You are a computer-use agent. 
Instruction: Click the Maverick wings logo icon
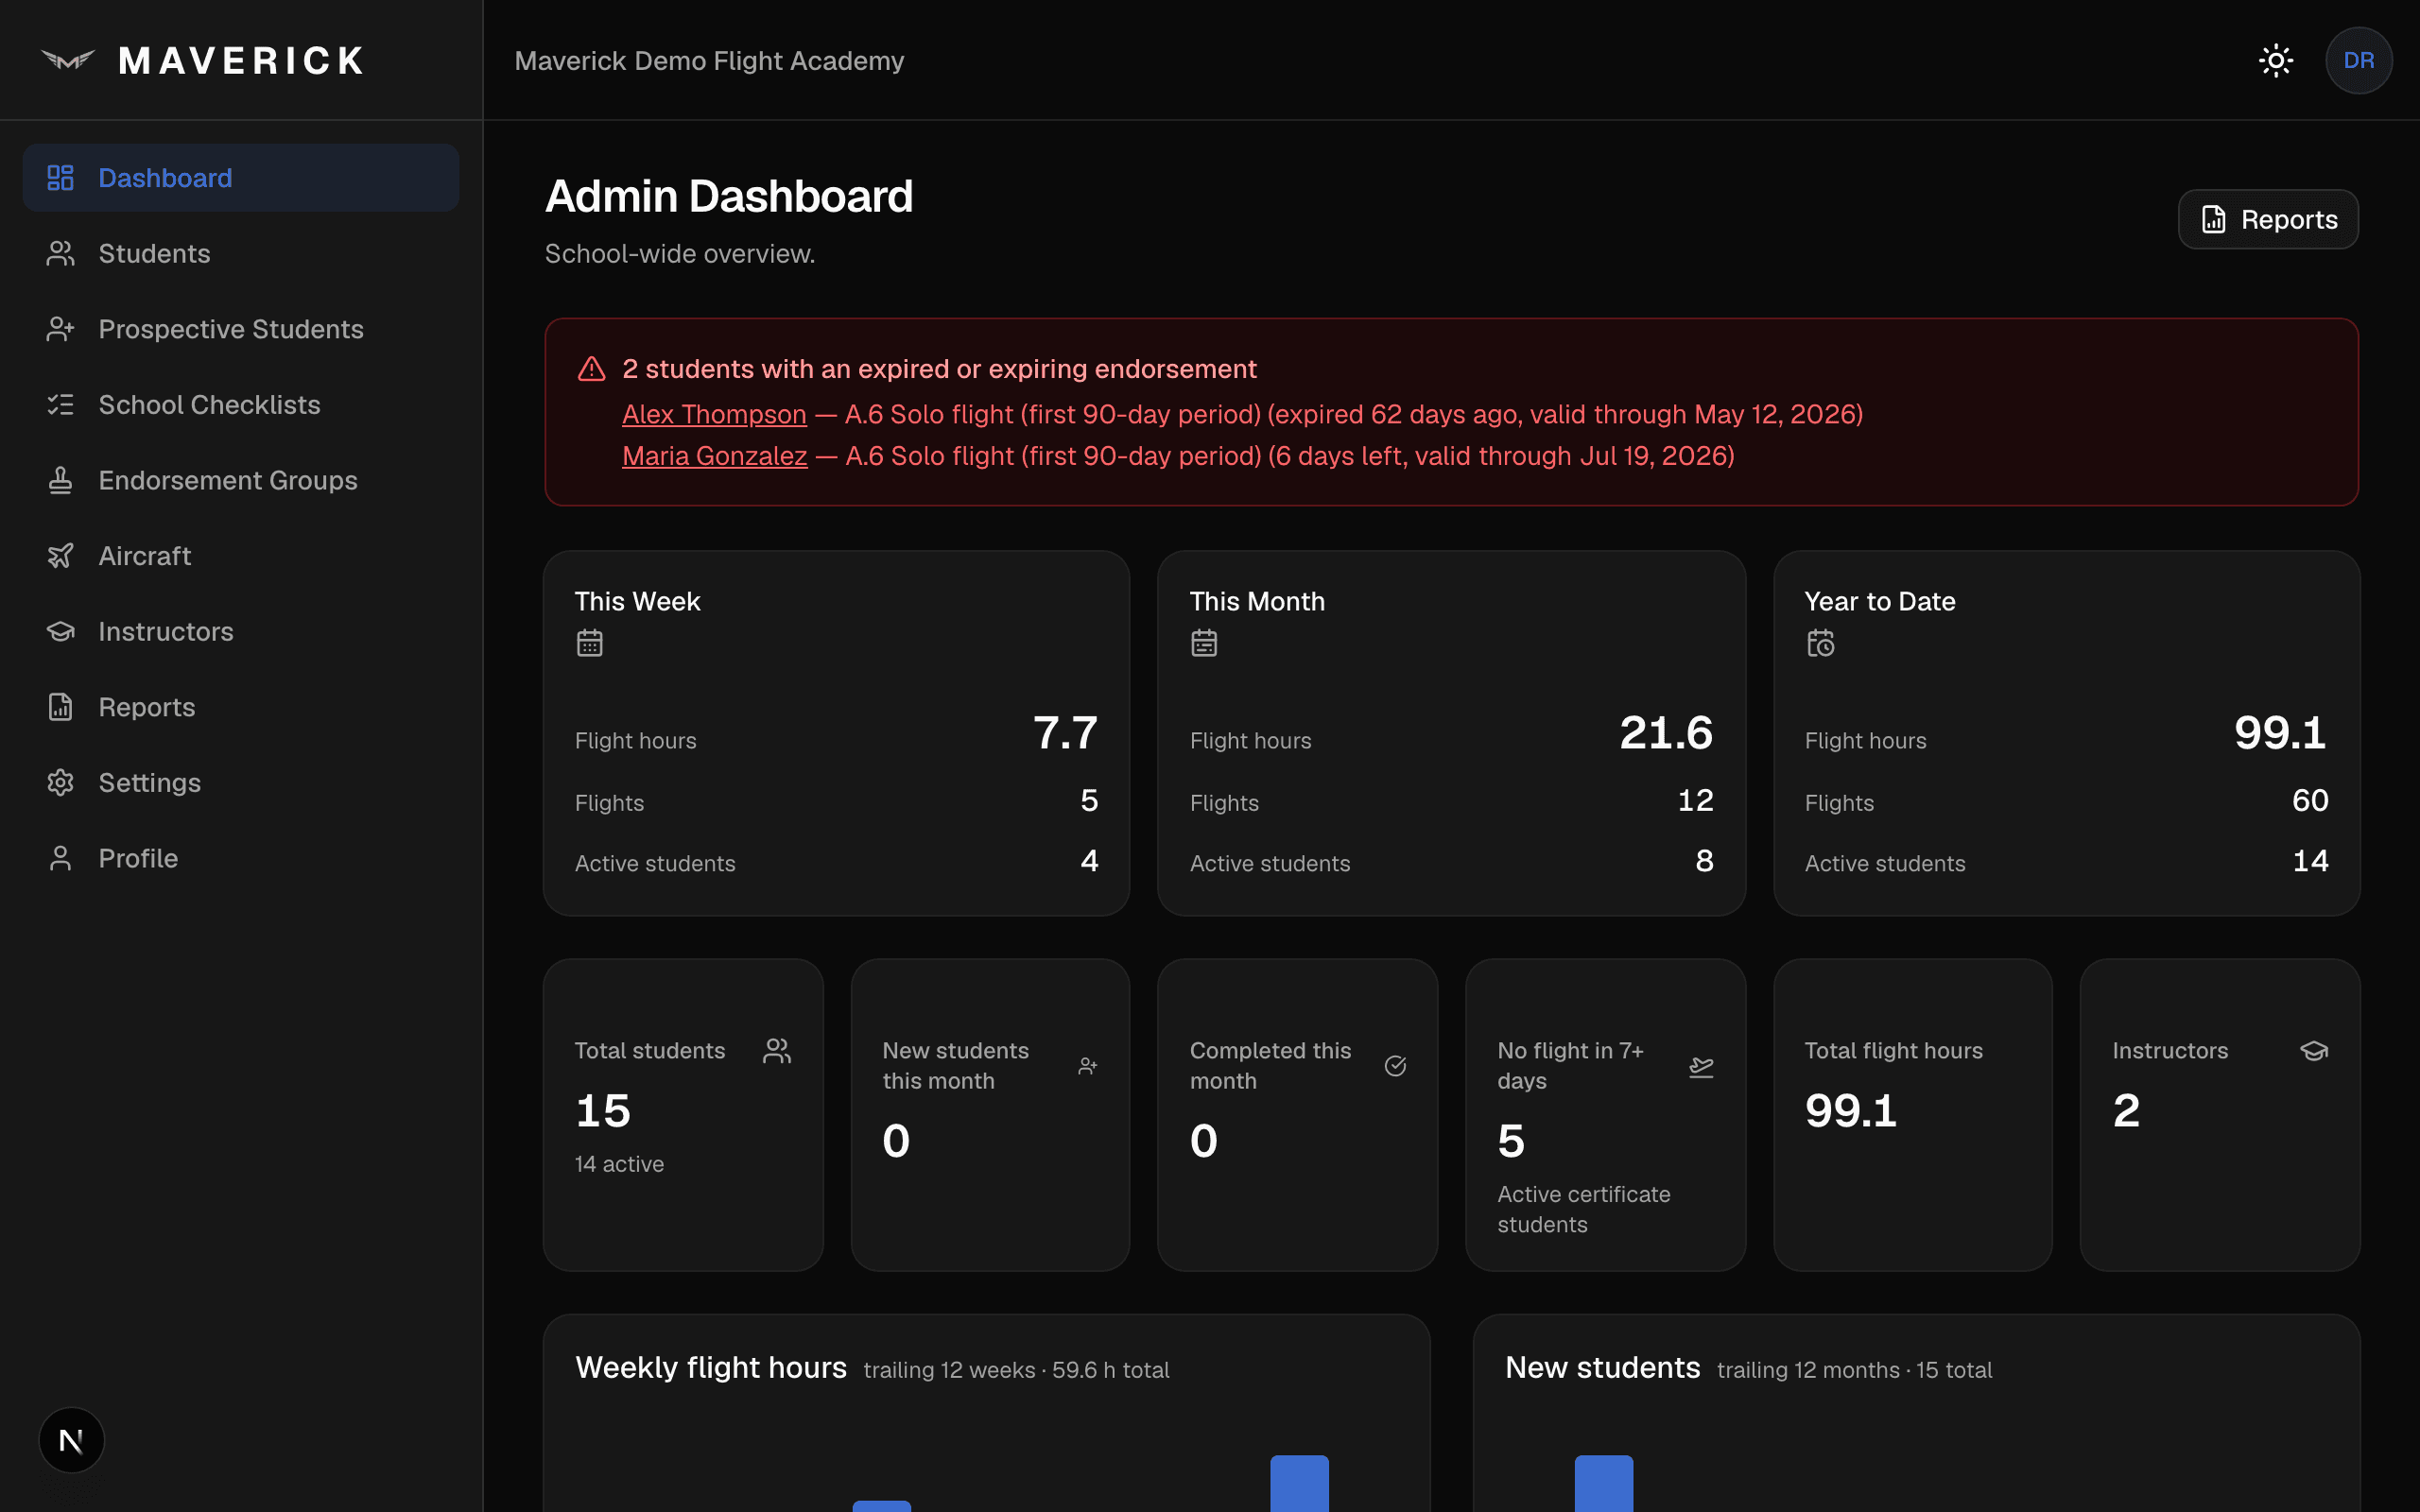pos(68,61)
